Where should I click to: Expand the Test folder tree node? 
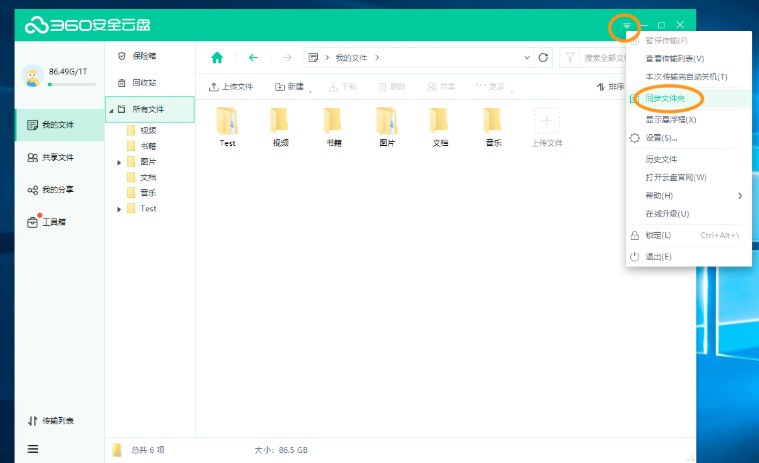120,209
